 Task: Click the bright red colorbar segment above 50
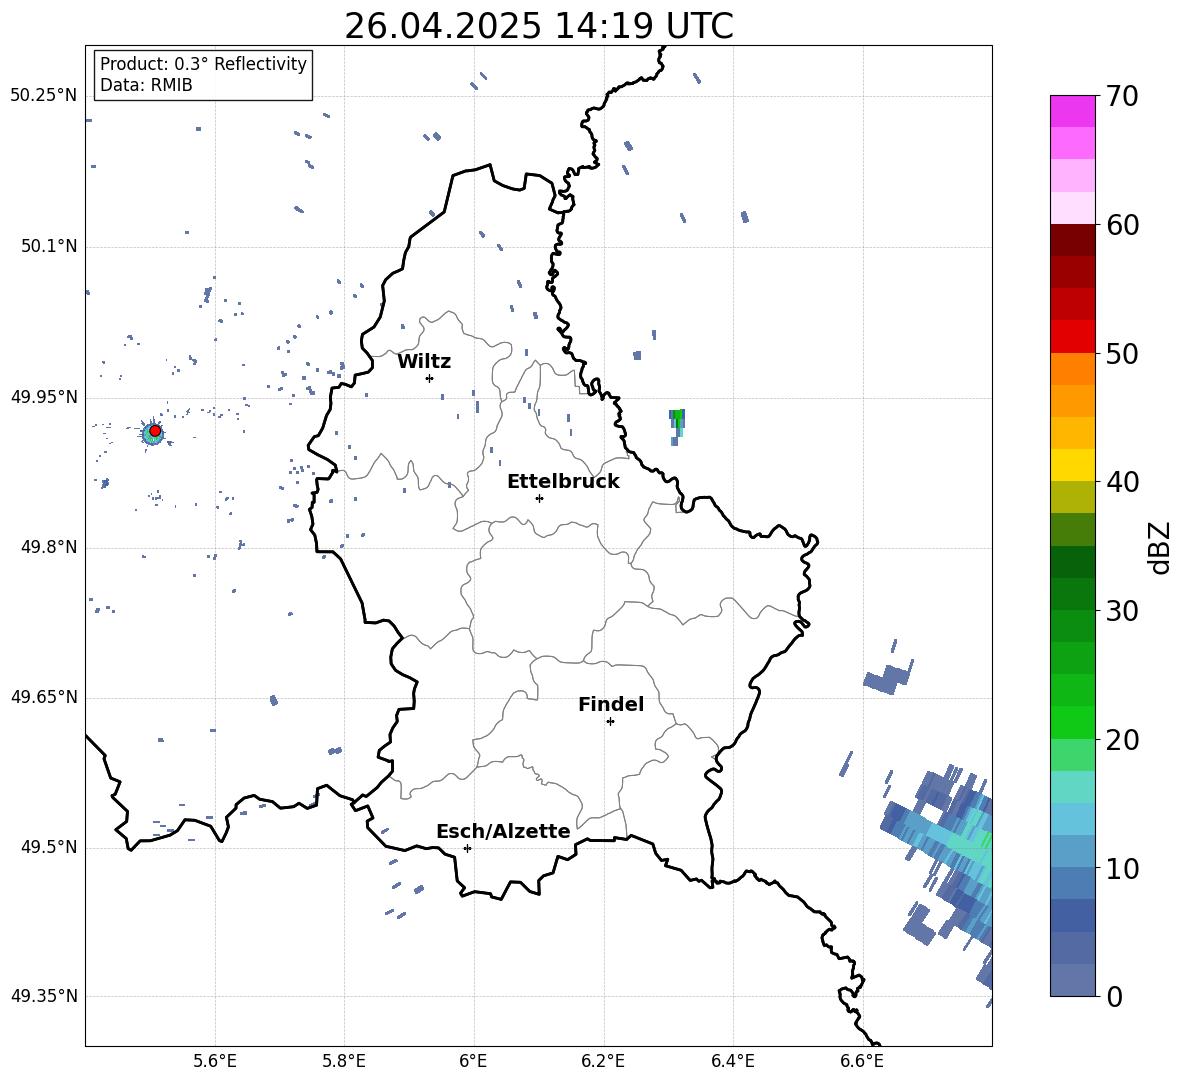(1072, 337)
